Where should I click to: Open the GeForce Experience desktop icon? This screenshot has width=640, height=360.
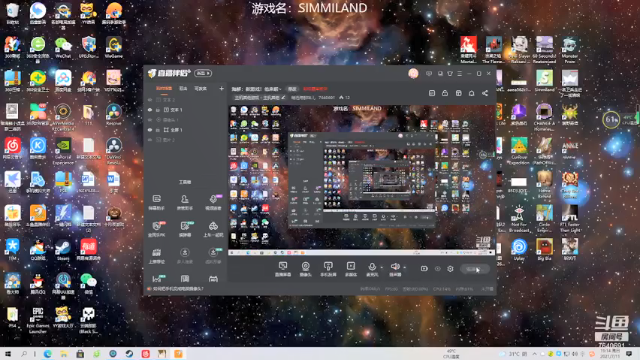pos(63,151)
